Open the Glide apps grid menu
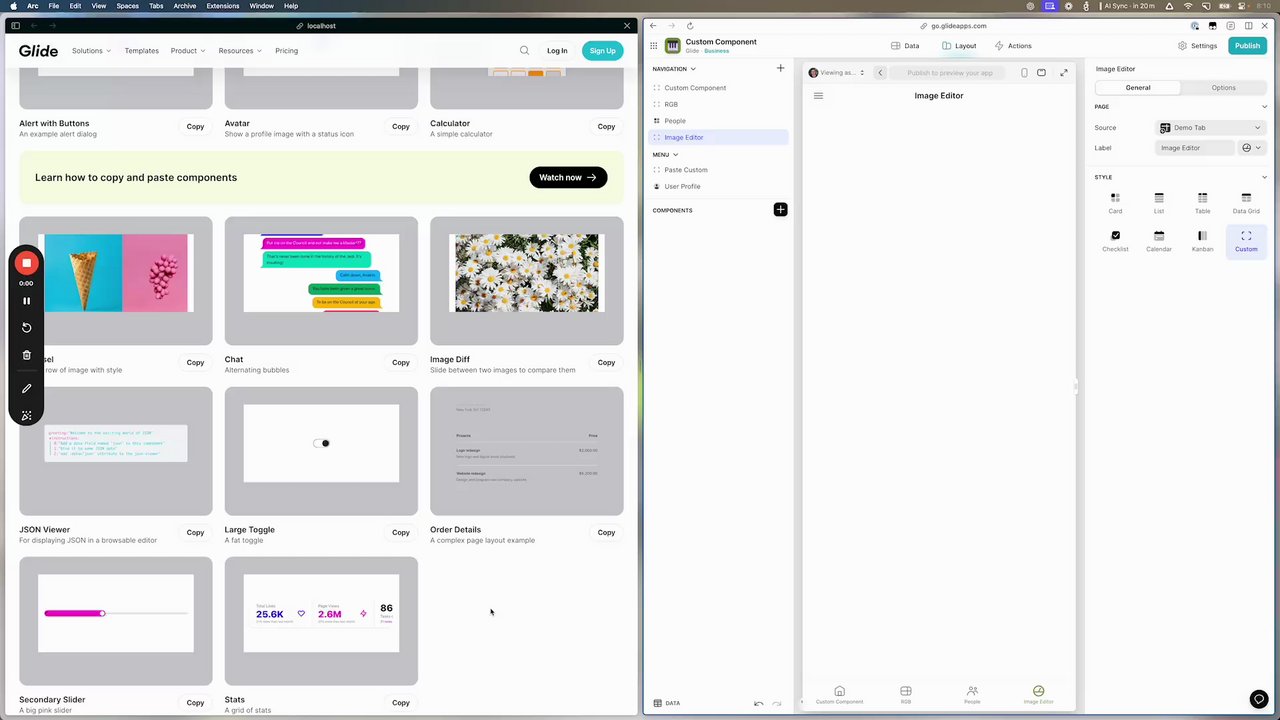The image size is (1280, 720). pos(654,46)
